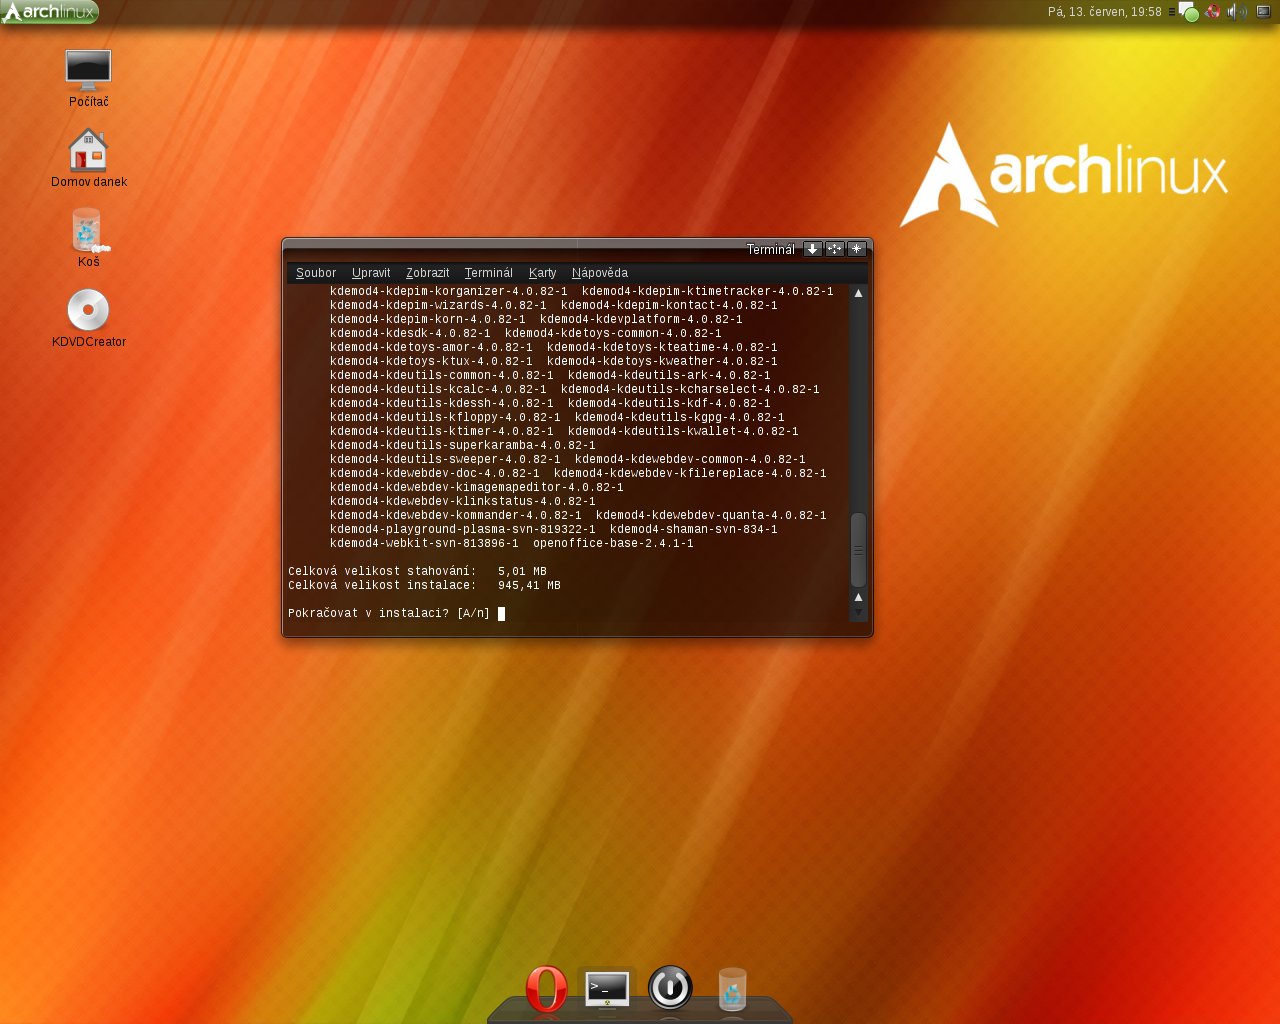Click the terminal icon in the dock
Viewport: 1280px width, 1024px height.
click(607, 989)
